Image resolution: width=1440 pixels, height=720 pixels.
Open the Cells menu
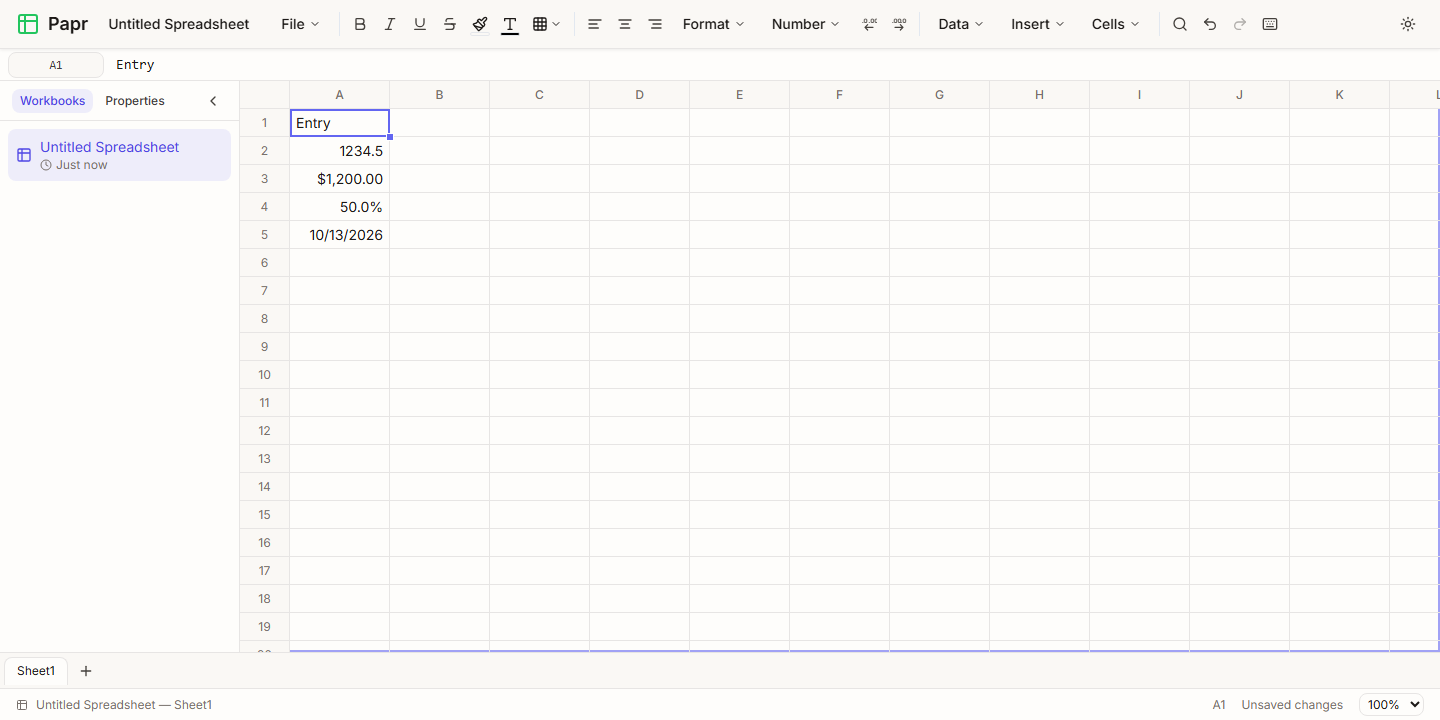1115,24
